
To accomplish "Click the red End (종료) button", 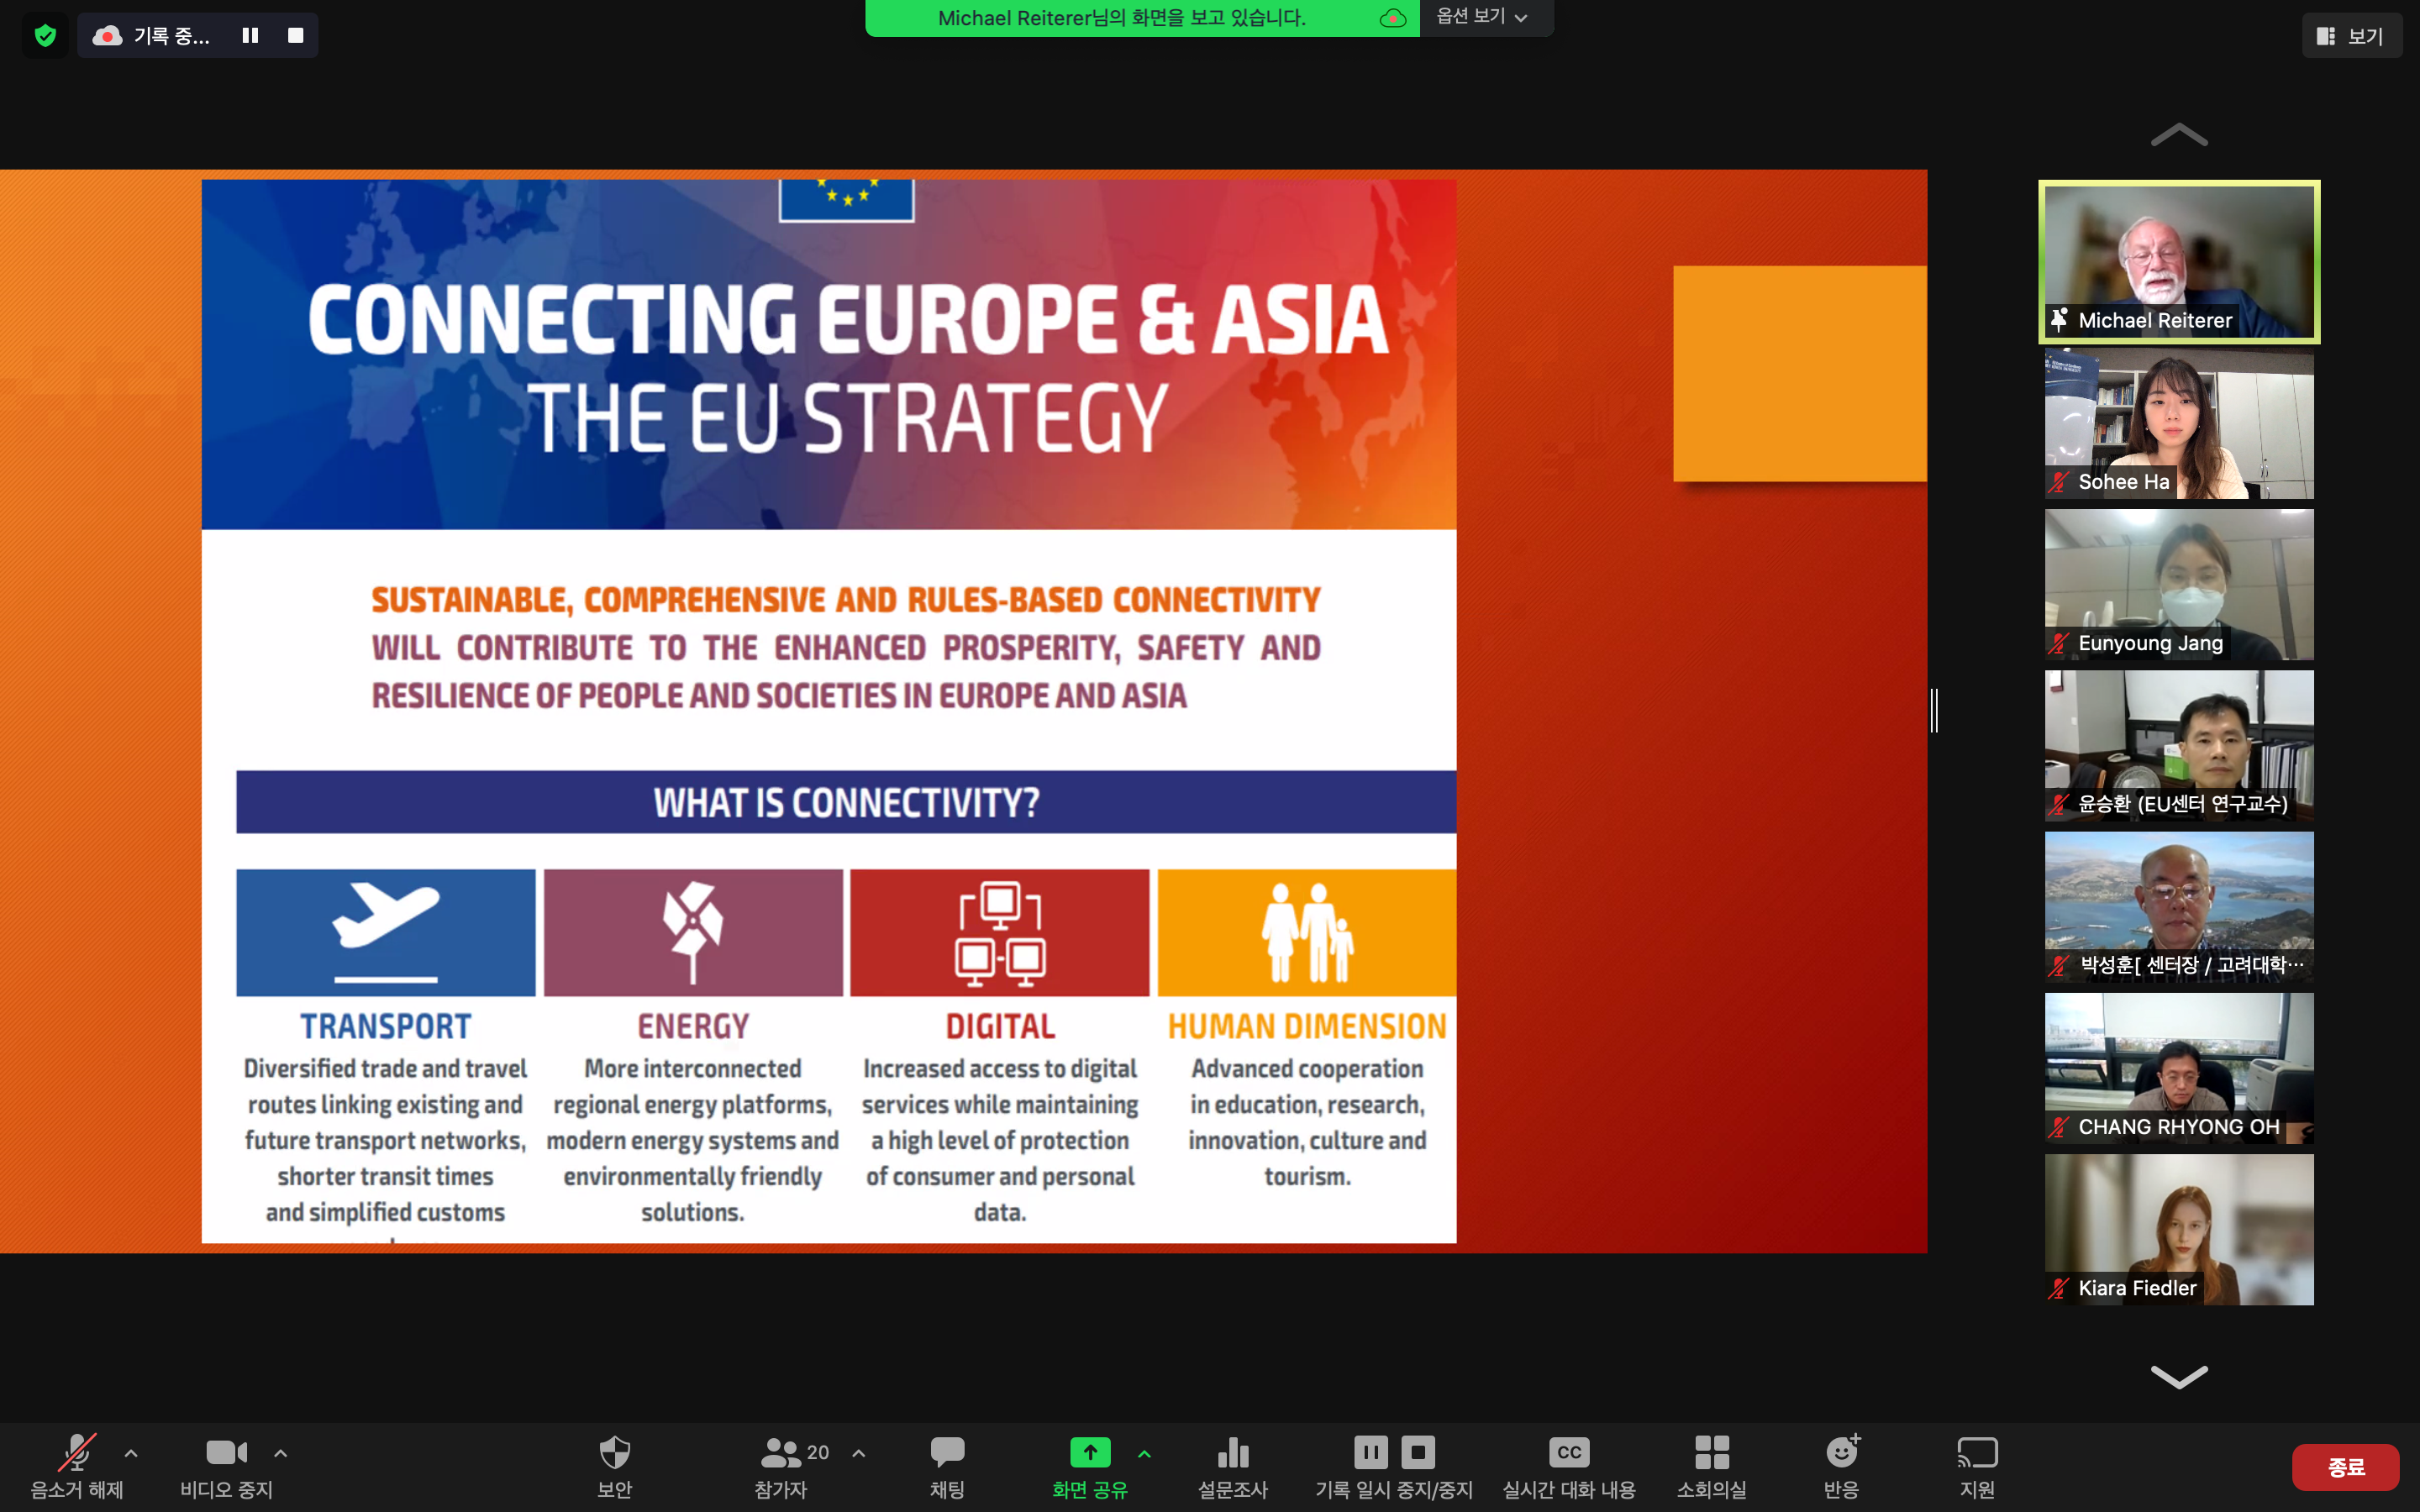I will [x=2345, y=1467].
